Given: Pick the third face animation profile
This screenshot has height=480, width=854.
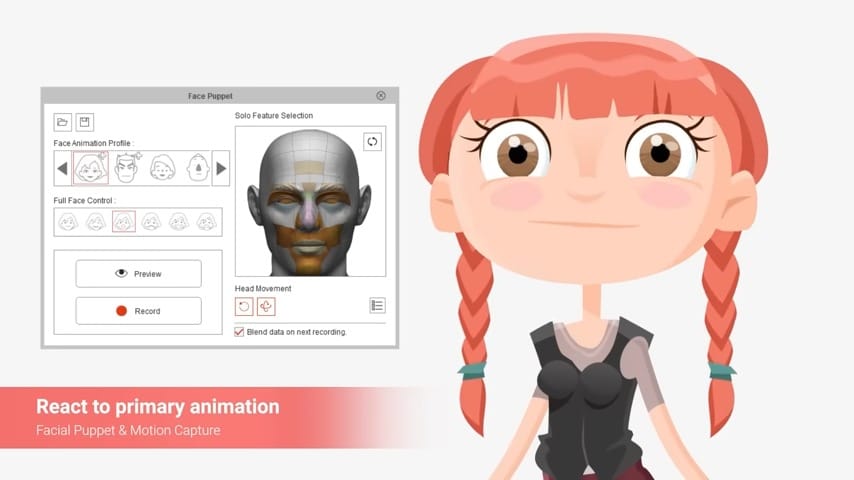Looking at the screenshot, I should coord(162,168).
